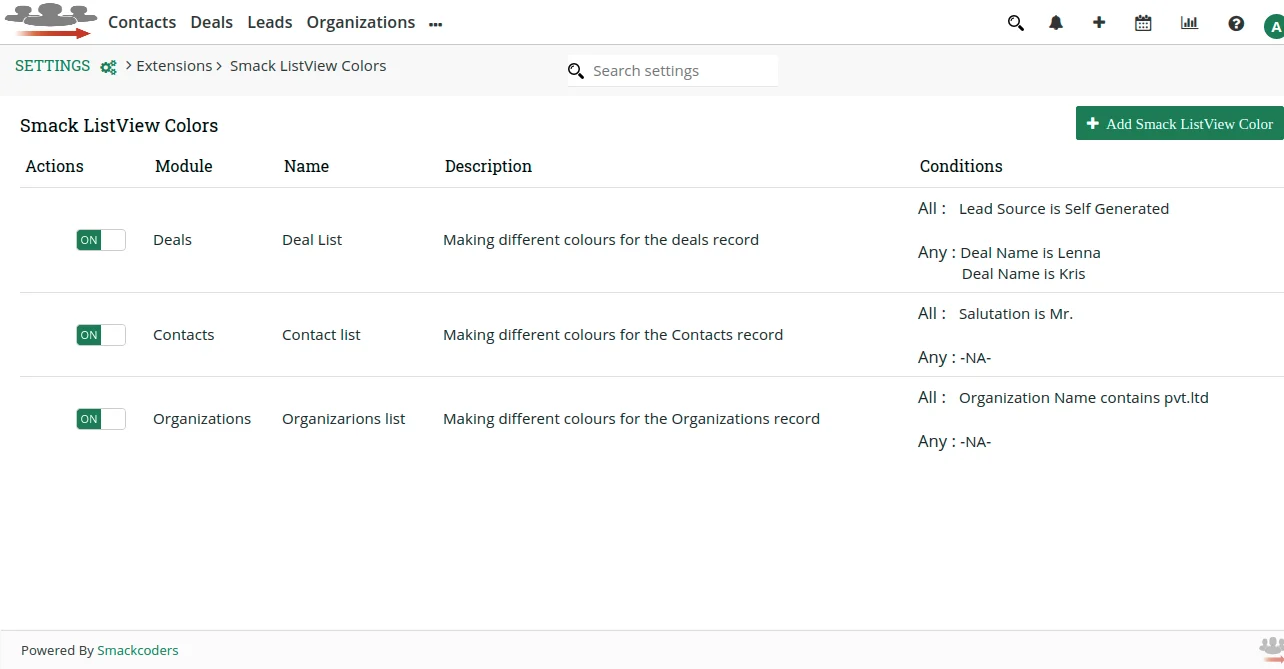Open the Leads module
This screenshot has width=1284, height=669.
[269, 22]
